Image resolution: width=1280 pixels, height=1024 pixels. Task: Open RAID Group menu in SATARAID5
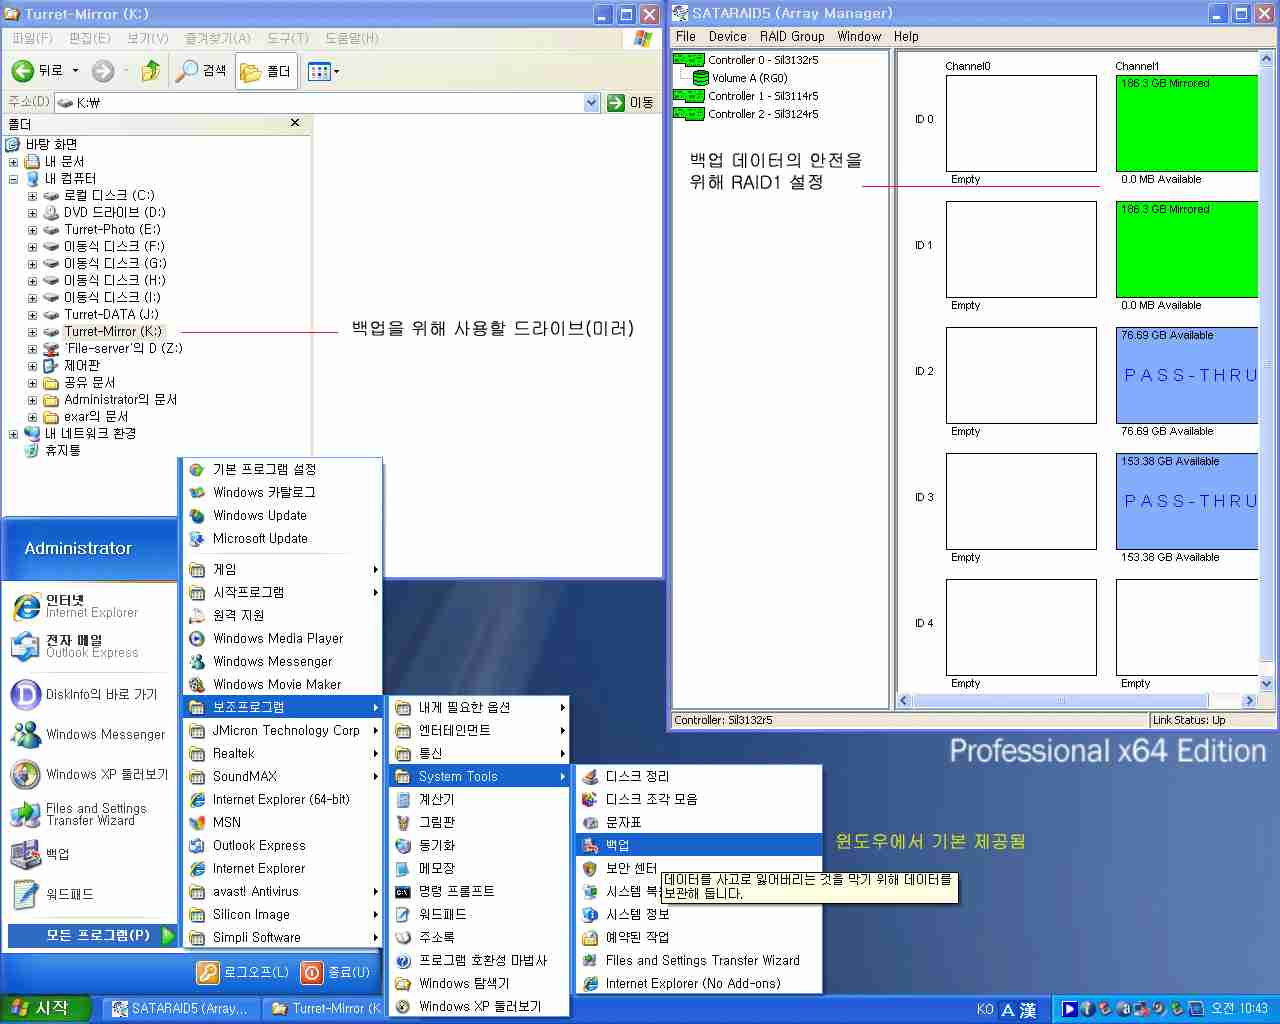click(791, 37)
